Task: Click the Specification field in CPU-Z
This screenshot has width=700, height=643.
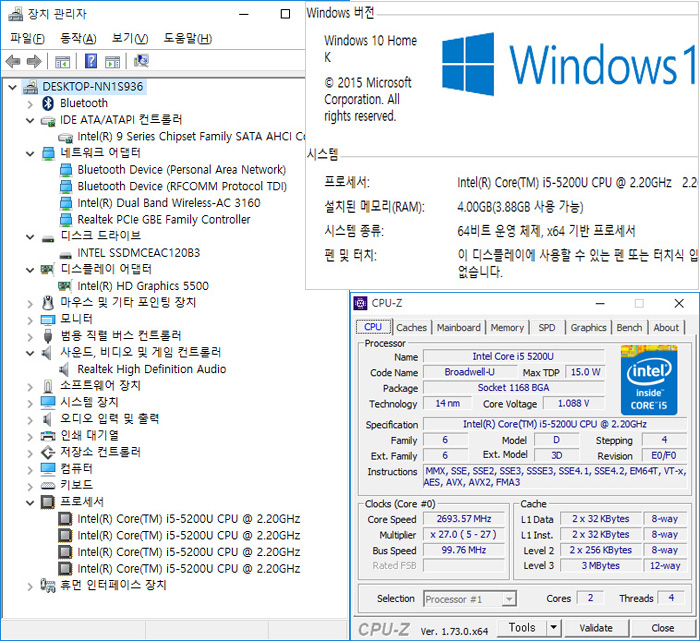Action: pos(554,424)
